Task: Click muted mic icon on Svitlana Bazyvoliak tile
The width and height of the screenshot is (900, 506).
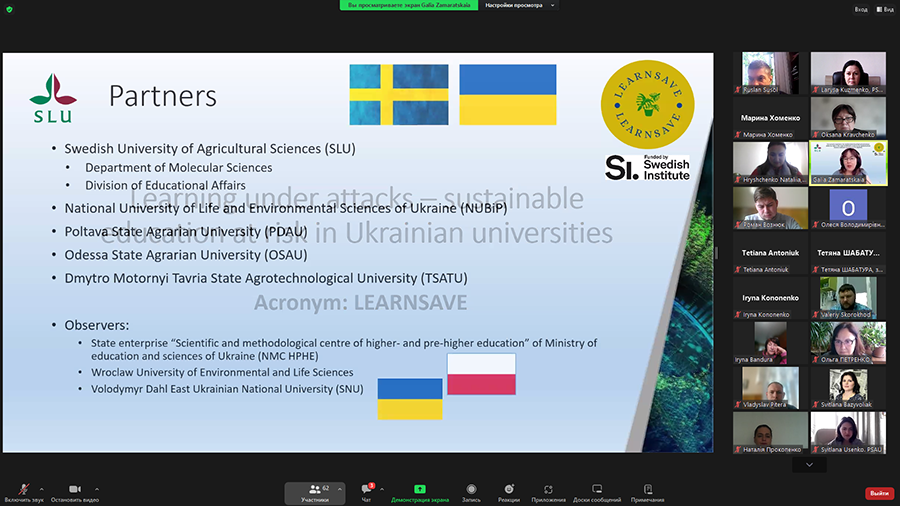Action: (x=816, y=404)
